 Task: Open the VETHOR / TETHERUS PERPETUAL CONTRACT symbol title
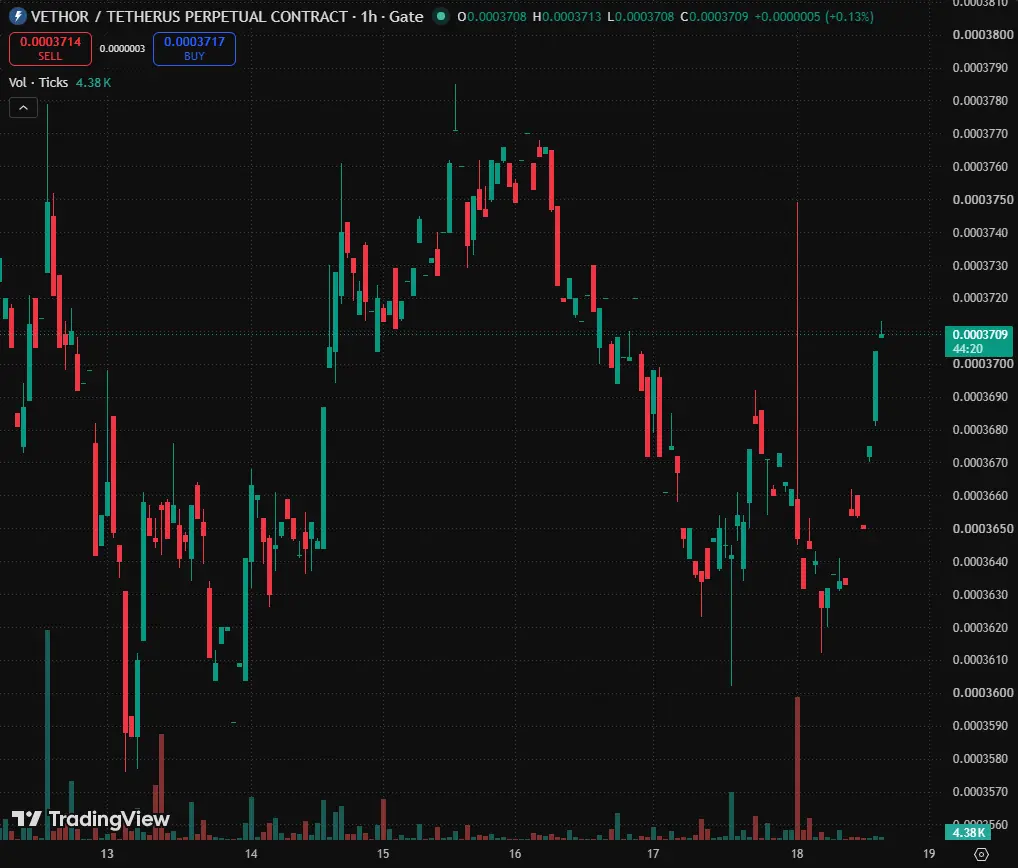point(189,16)
